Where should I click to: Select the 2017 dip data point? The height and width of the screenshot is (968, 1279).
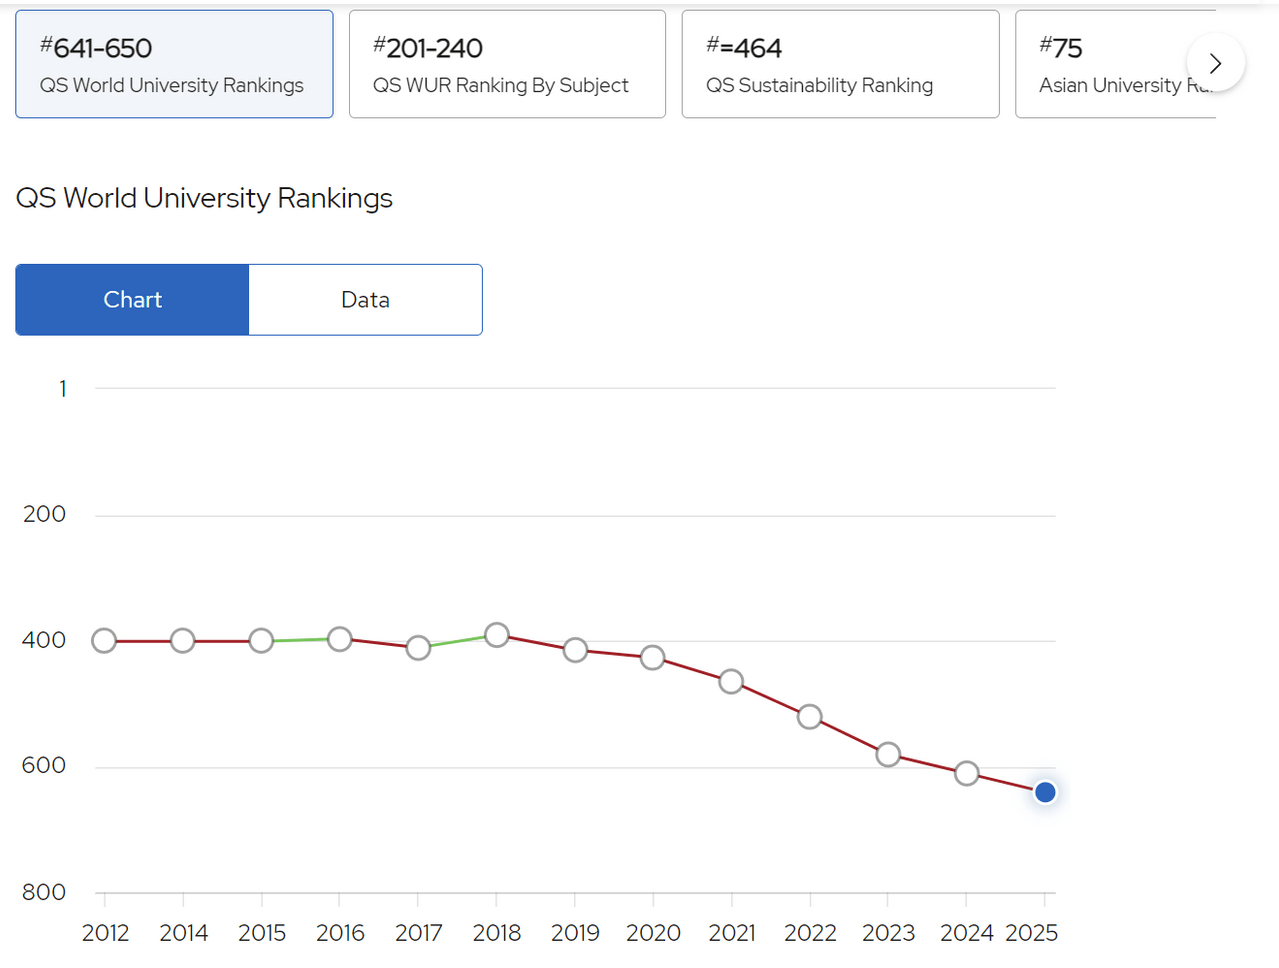pos(418,648)
